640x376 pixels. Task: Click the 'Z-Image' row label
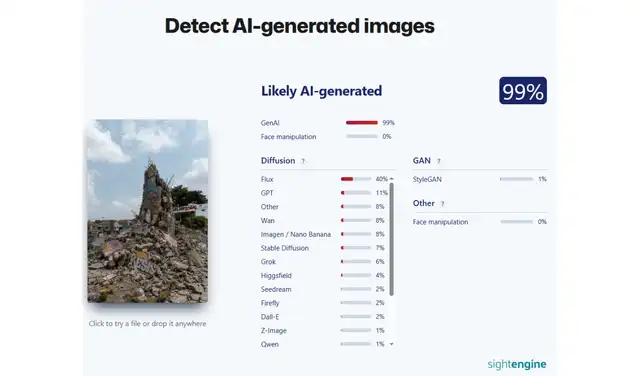(x=274, y=331)
